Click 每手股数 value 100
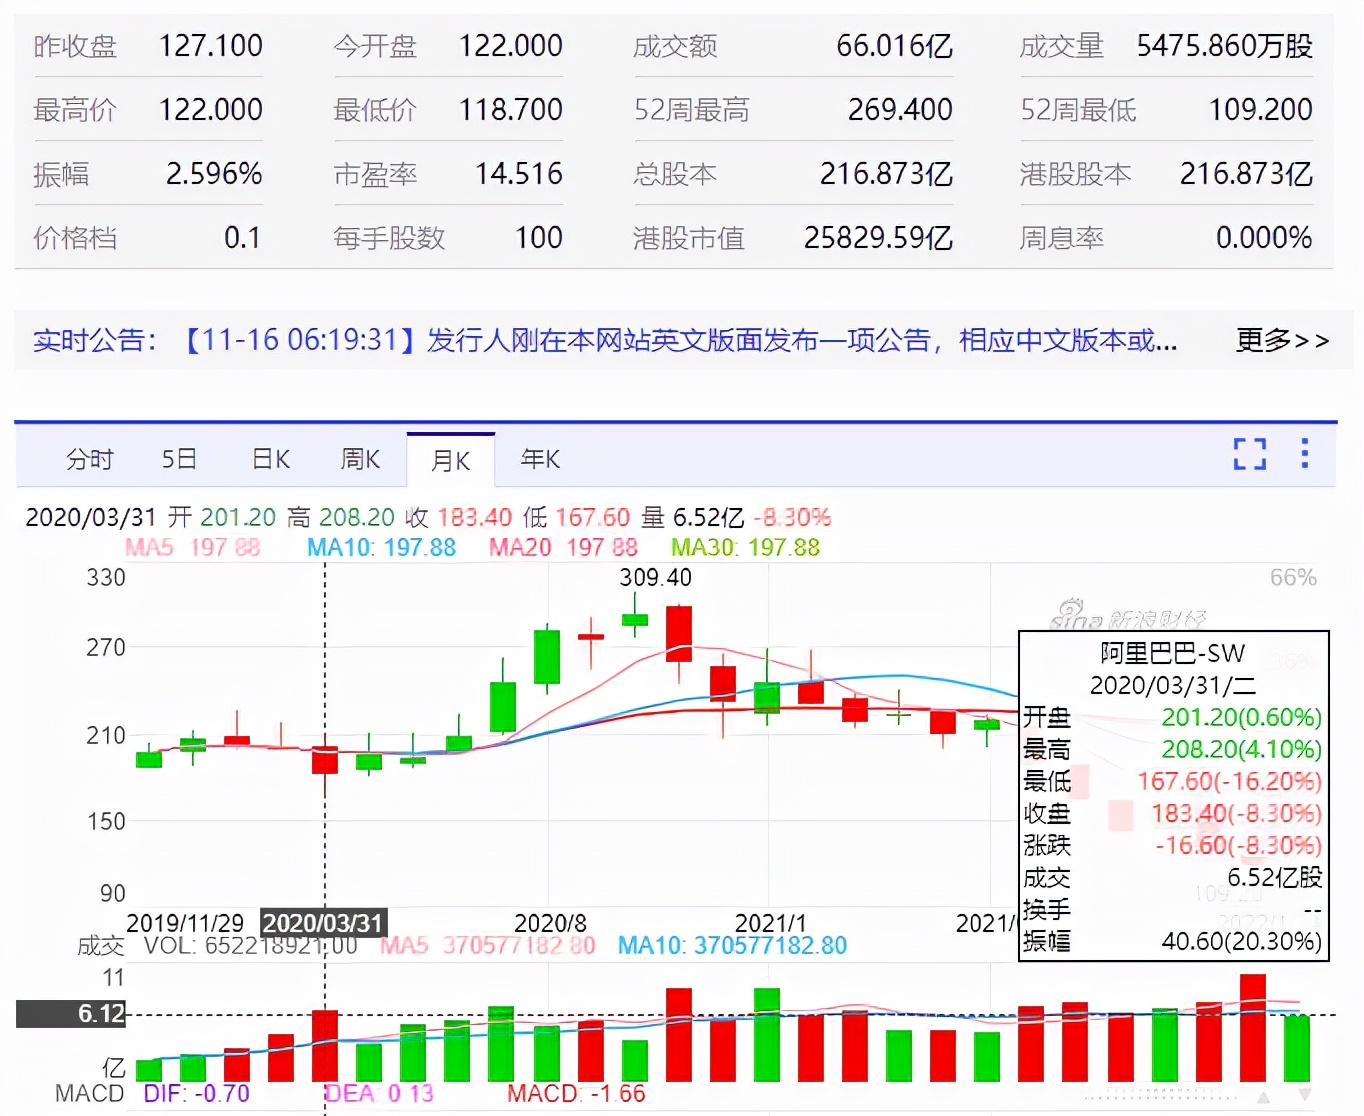 (539, 238)
